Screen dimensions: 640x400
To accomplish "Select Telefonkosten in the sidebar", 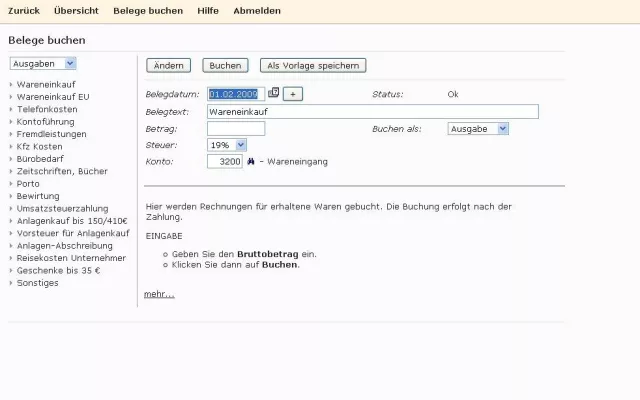I will point(46,109).
